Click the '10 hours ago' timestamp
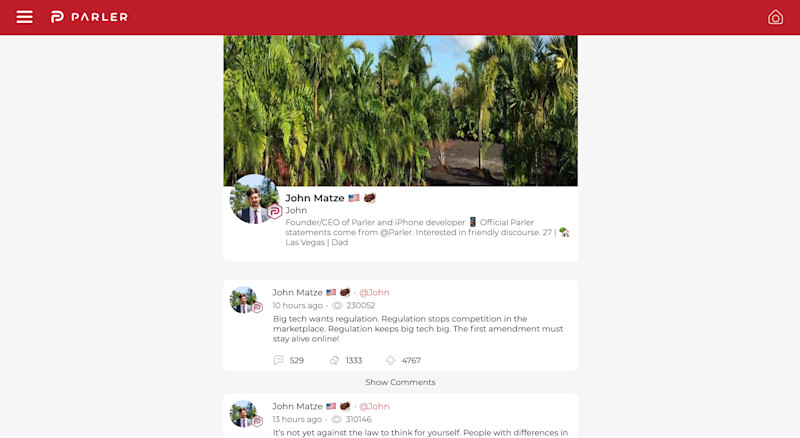 [297, 305]
